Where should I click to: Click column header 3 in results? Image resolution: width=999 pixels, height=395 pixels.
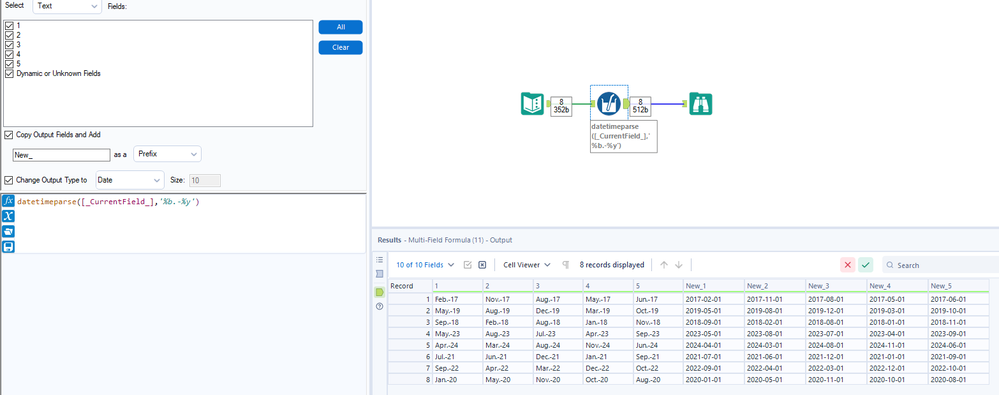[x=557, y=285]
